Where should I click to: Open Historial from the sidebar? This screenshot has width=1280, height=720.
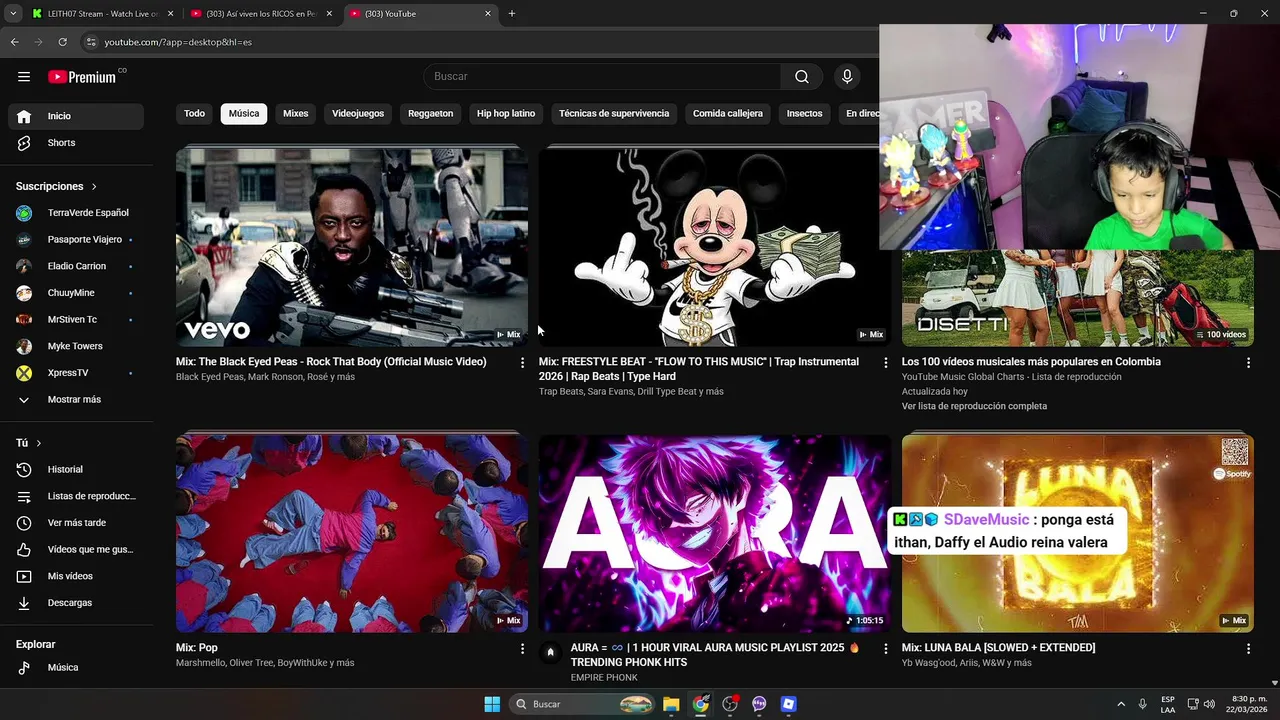coord(76,469)
